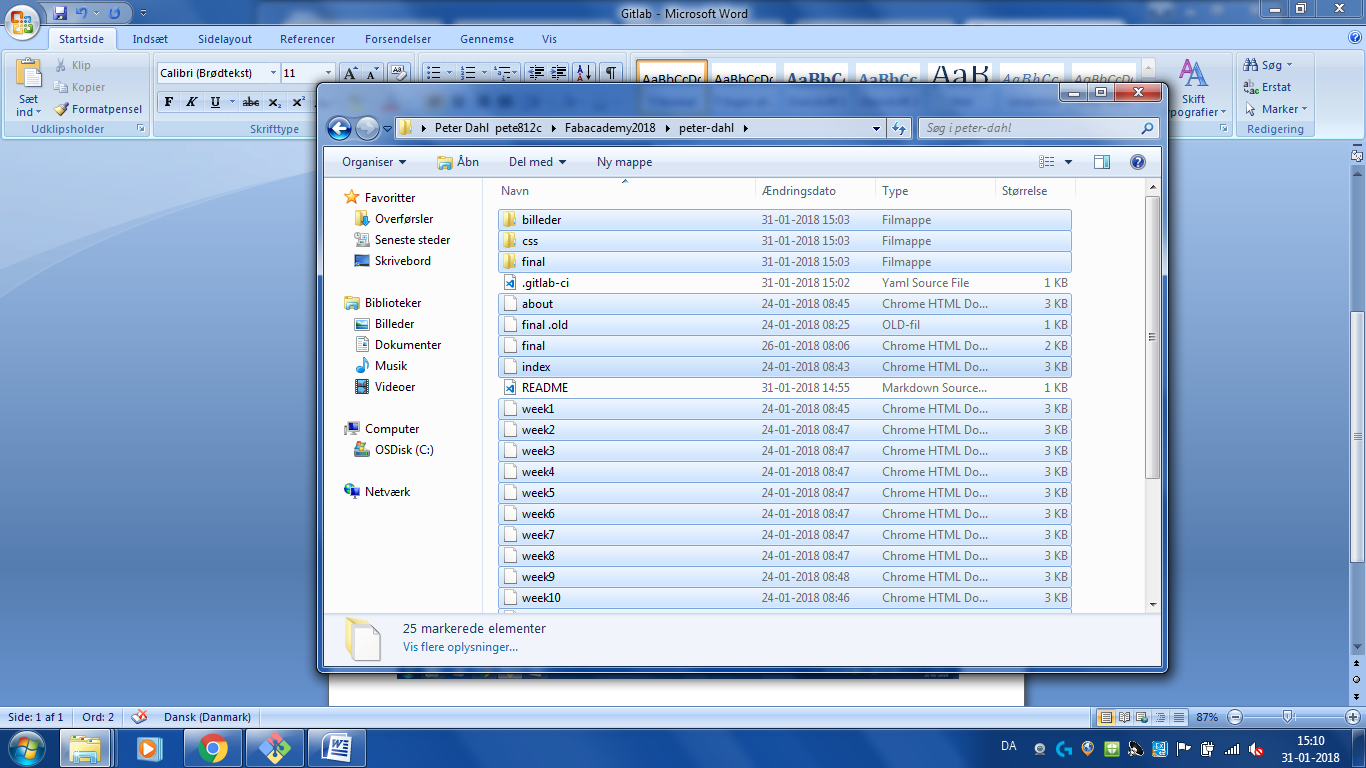Image resolution: width=1366 pixels, height=768 pixels.
Task: Toggle strikethrough (abc) formatting in Word
Action: 251,102
